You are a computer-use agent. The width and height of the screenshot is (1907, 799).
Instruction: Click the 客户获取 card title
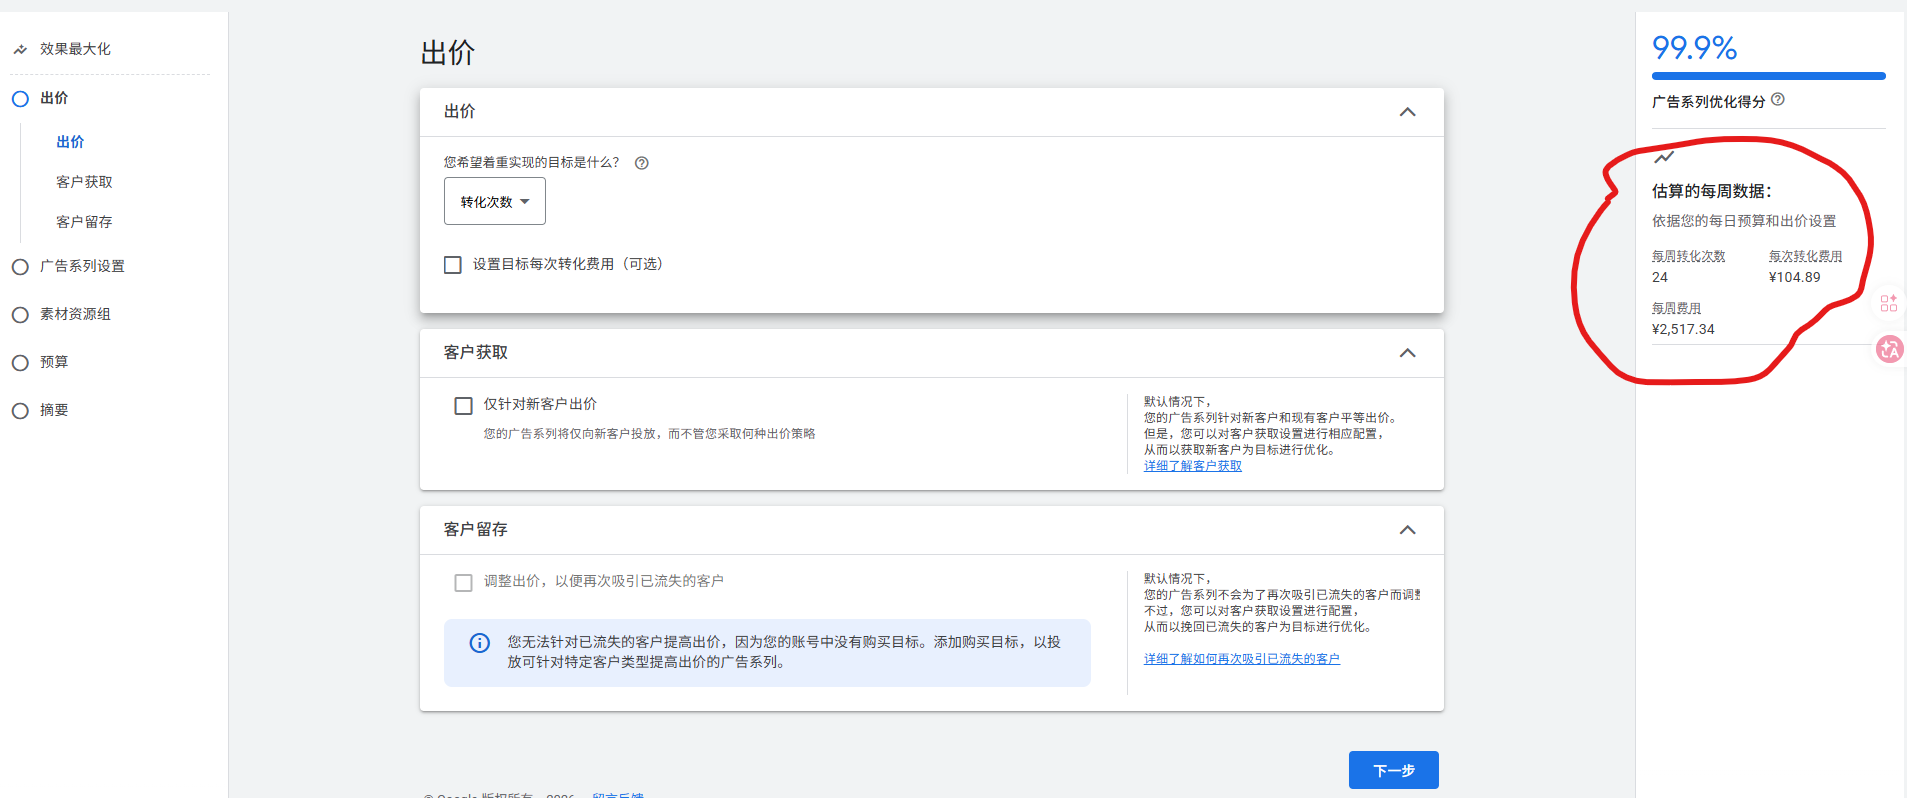(476, 353)
